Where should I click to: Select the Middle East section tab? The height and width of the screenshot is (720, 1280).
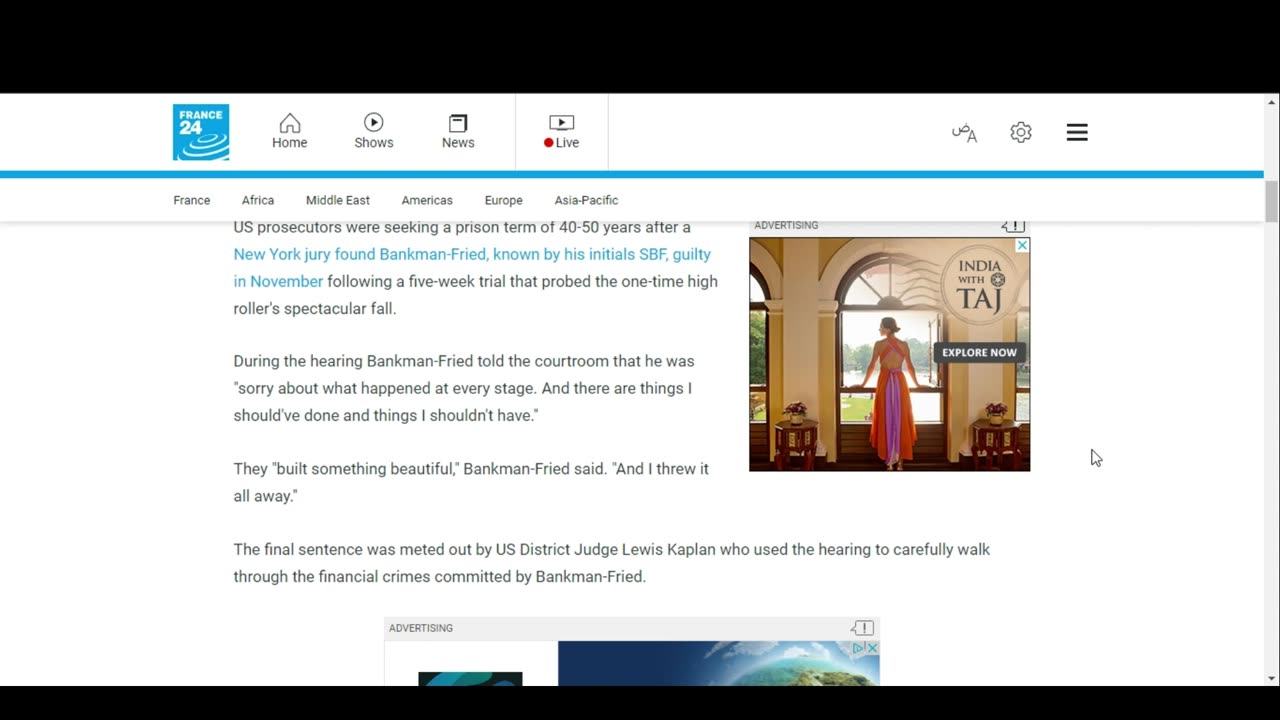[x=338, y=200]
